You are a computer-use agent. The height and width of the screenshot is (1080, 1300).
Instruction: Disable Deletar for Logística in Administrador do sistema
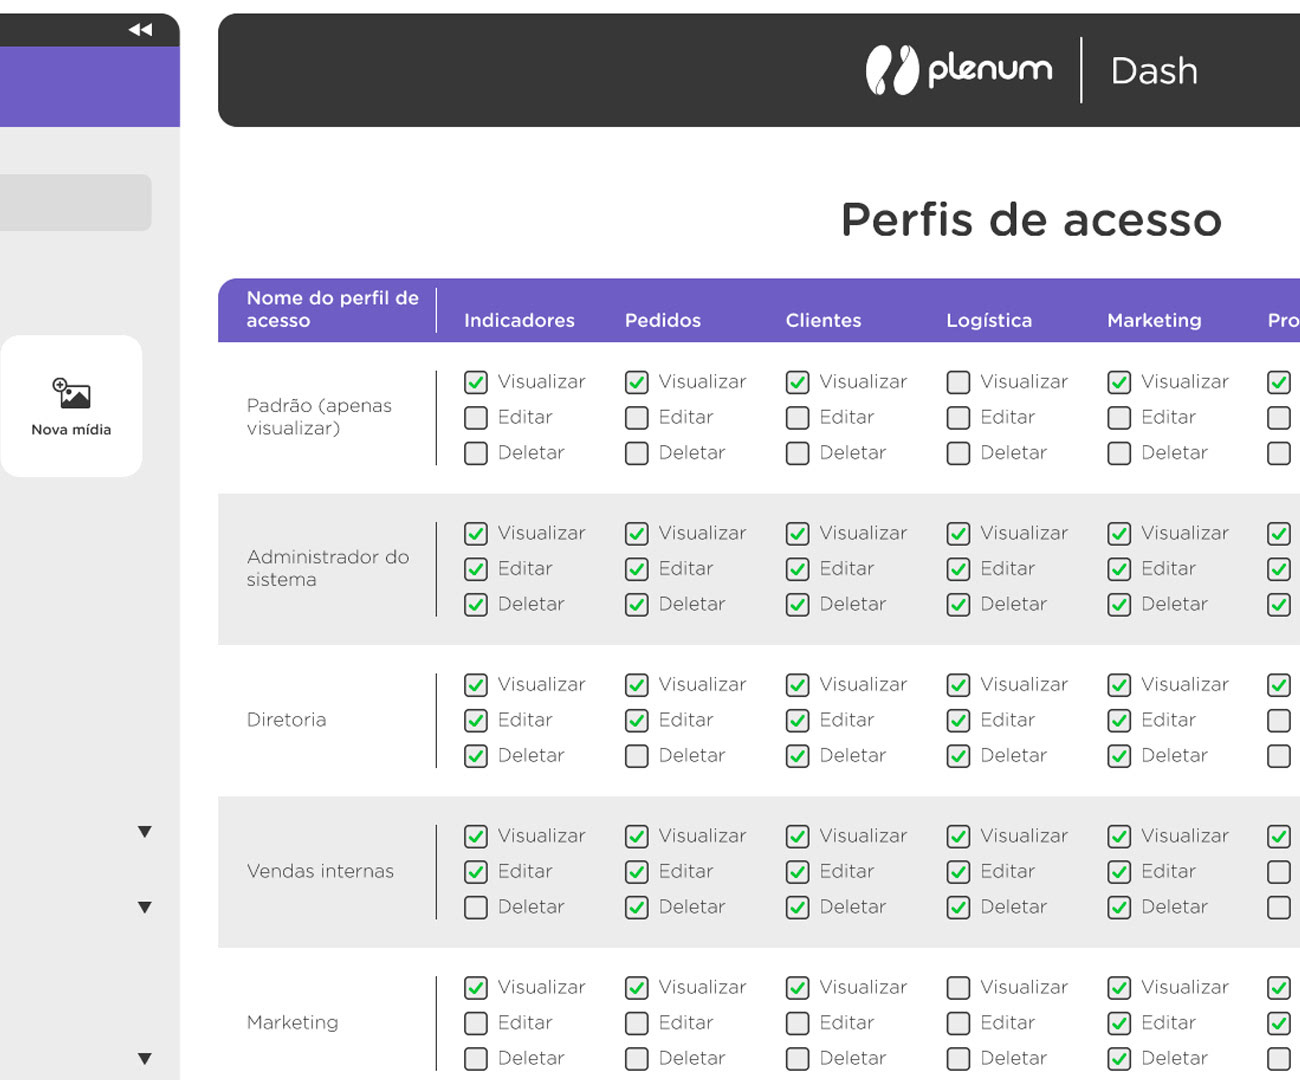[958, 605]
